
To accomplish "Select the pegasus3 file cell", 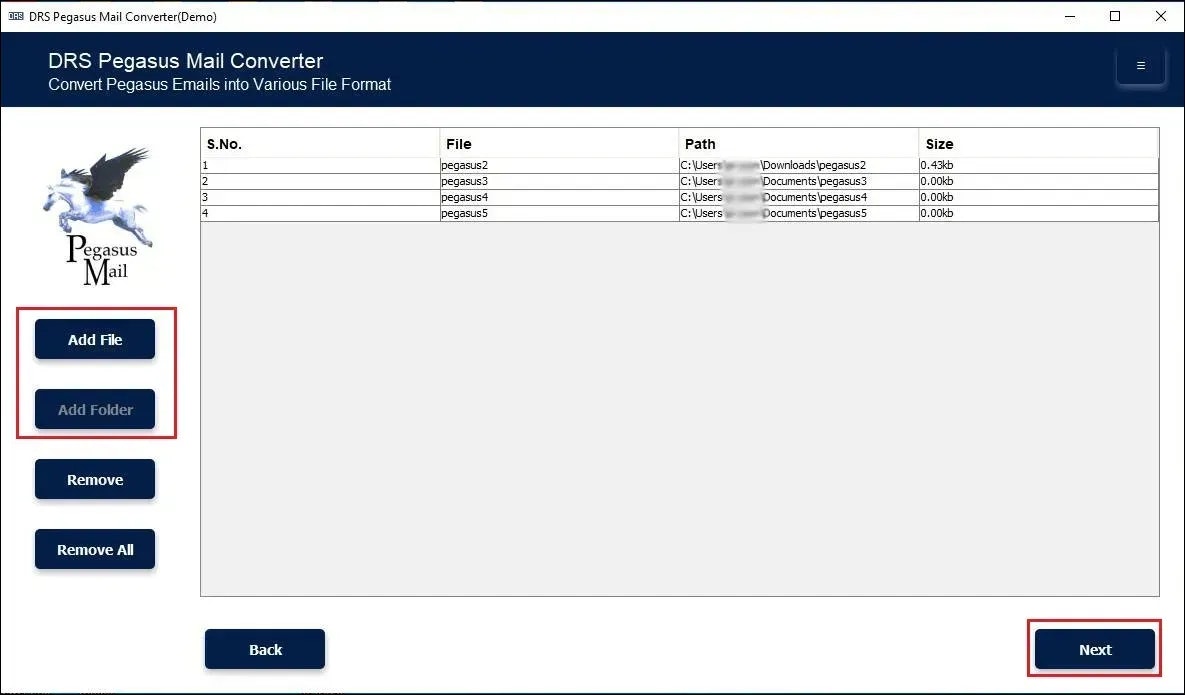I will (x=559, y=181).
